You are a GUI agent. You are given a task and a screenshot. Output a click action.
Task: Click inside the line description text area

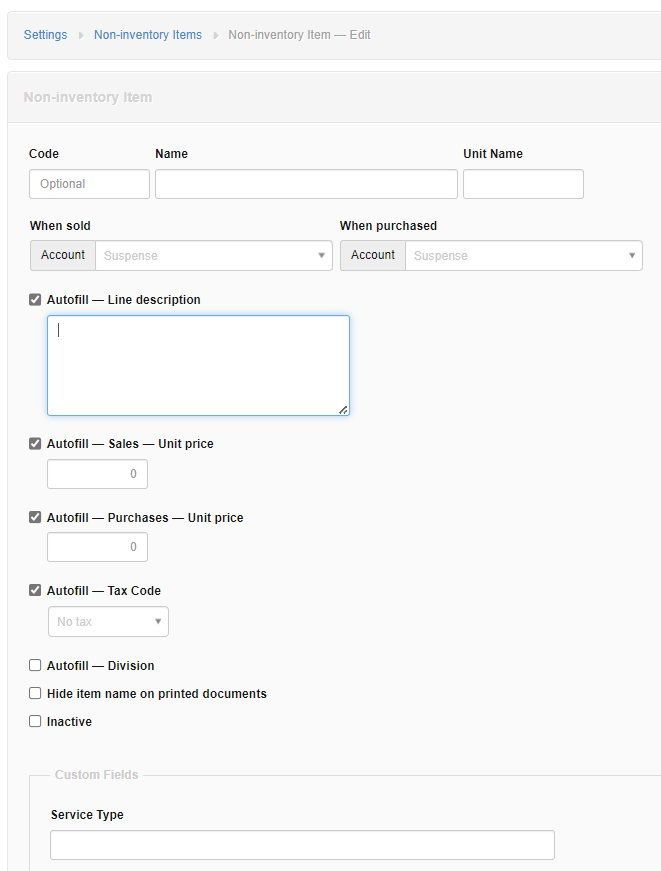pos(197,364)
